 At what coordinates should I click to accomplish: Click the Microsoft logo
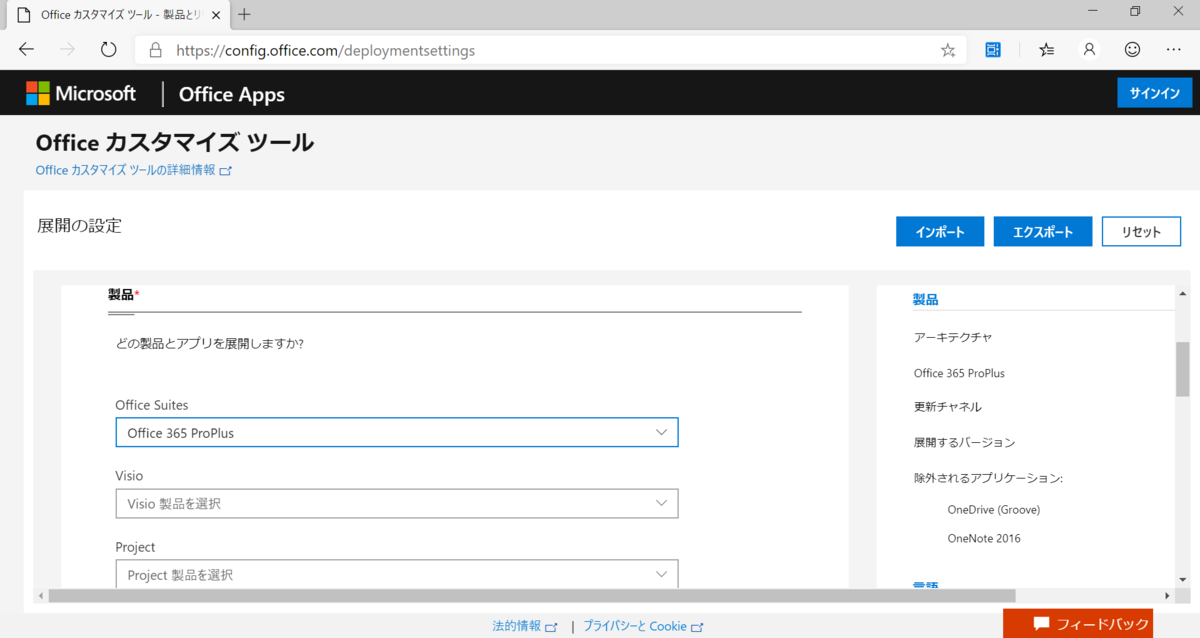pyautogui.click(x=81, y=93)
